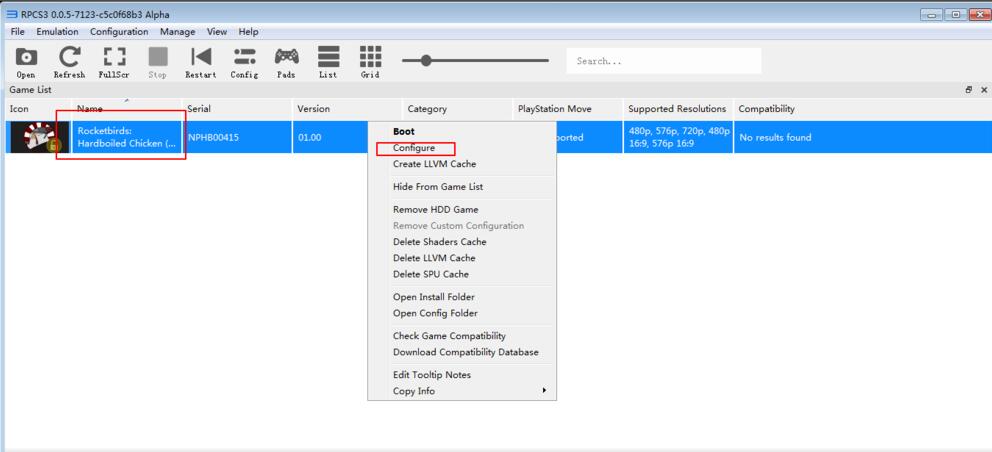Open the Configuration menu
Screen dimensions: 992x452
(119, 32)
